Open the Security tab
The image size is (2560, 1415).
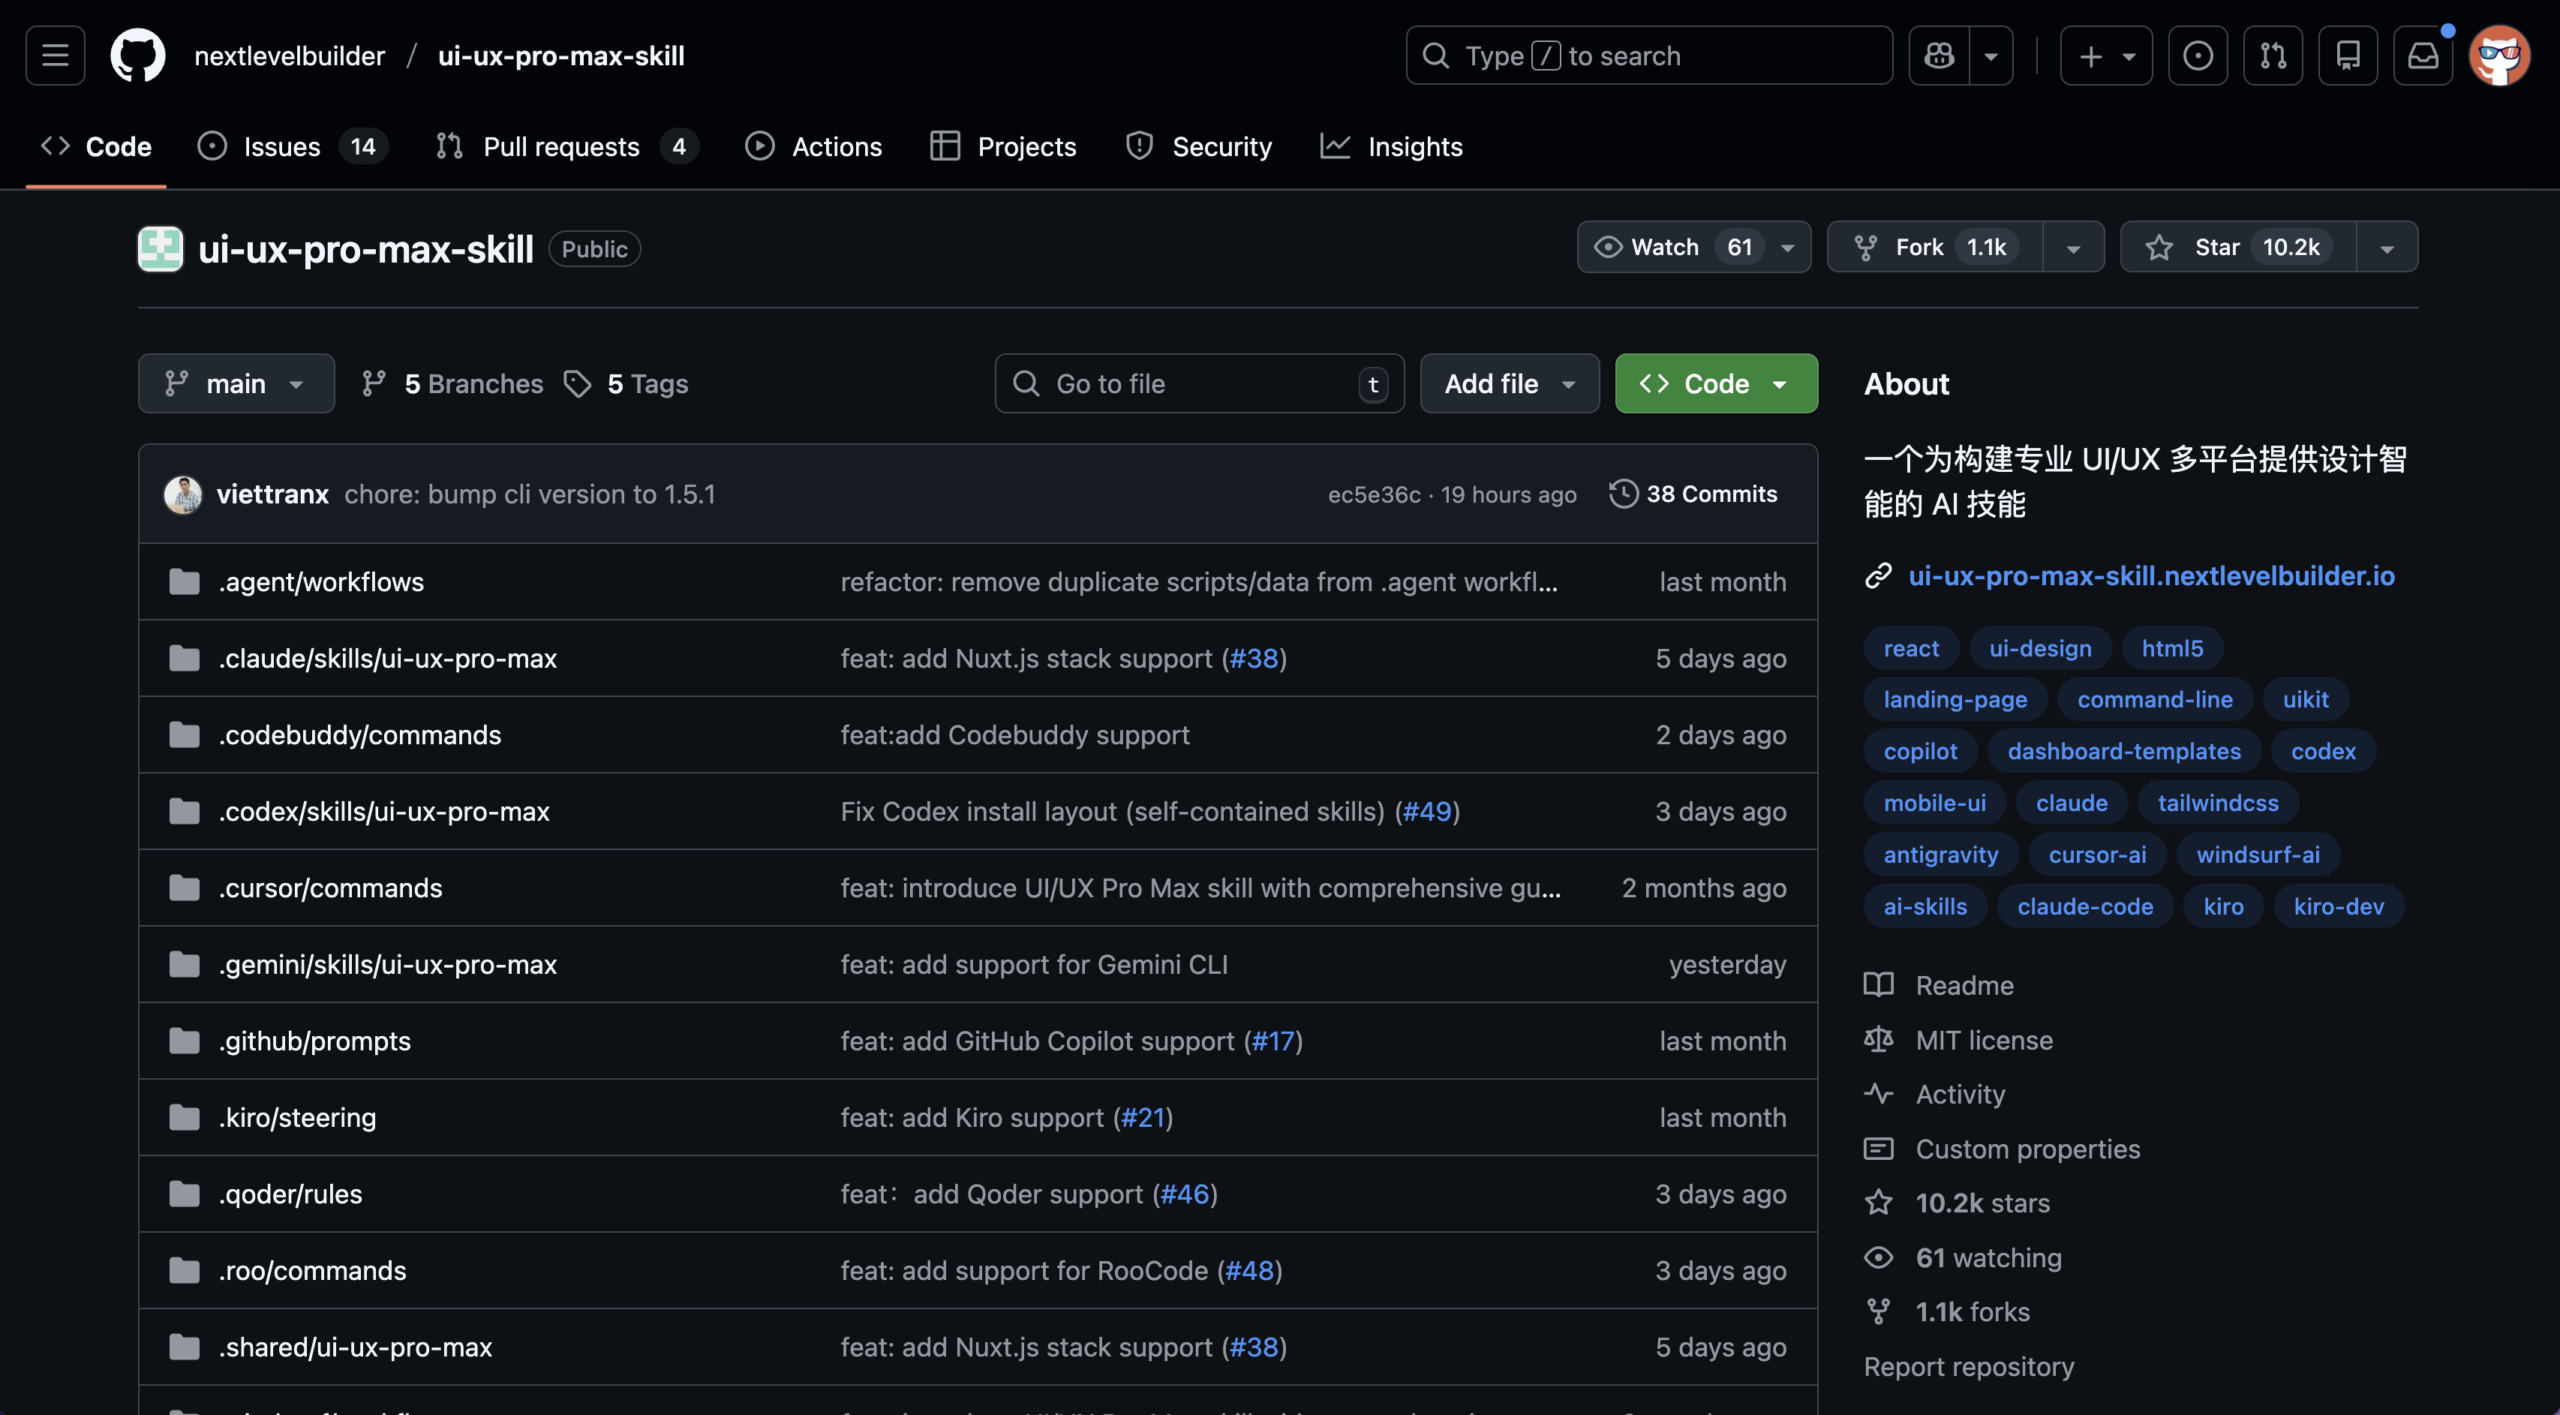(x=1222, y=146)
